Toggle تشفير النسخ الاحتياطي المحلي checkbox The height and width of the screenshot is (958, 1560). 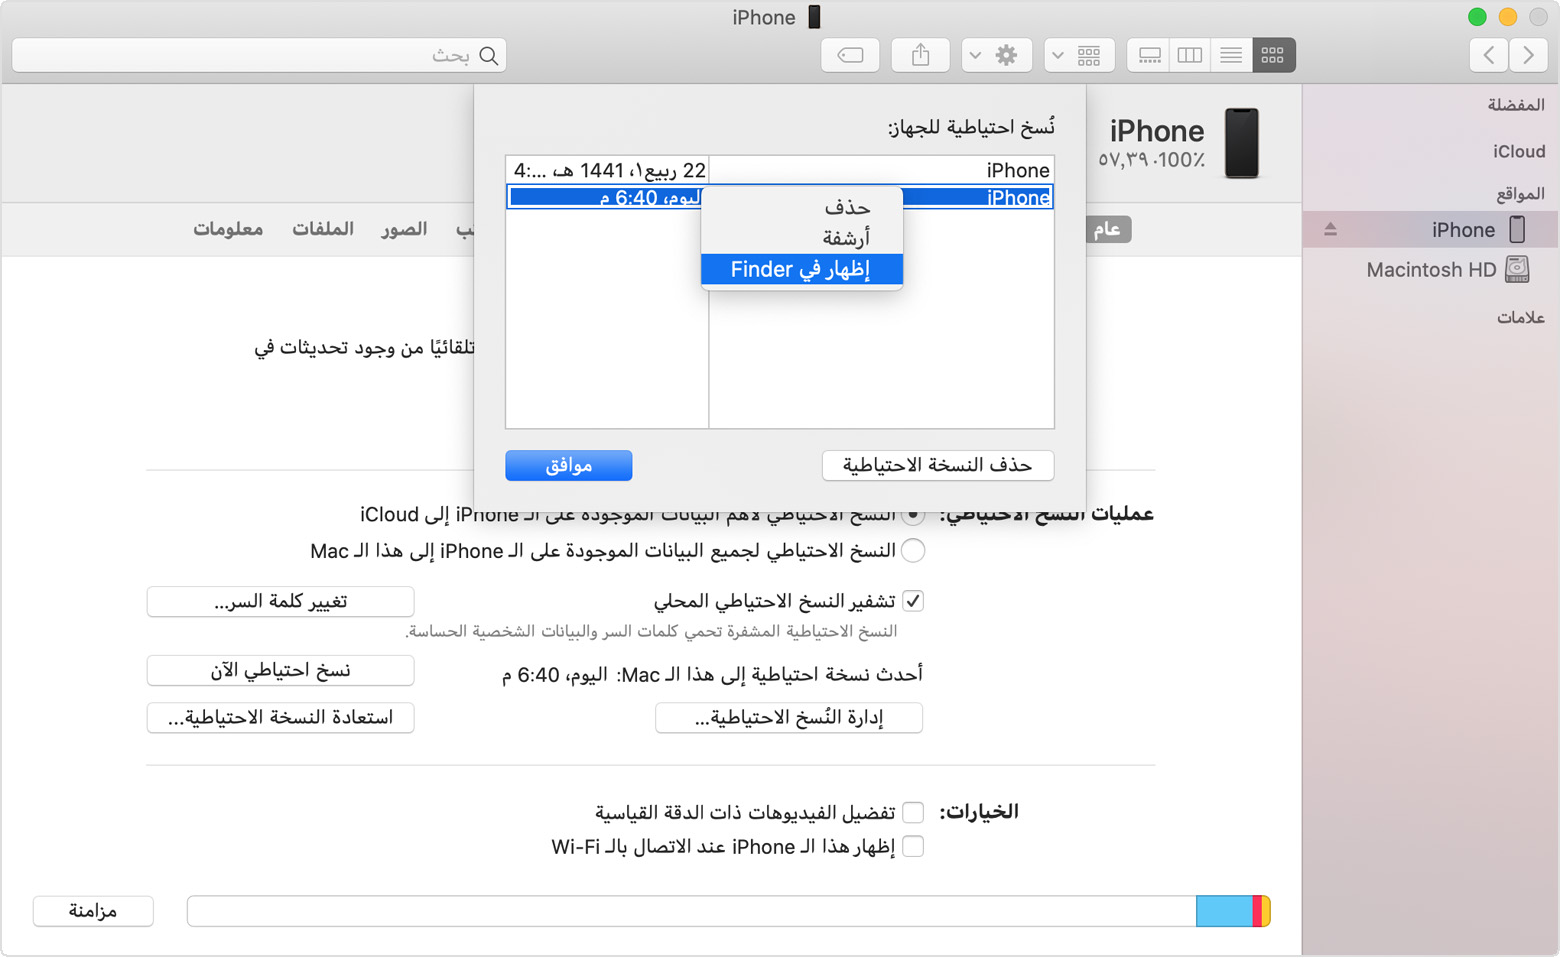[x=913, y=601]
